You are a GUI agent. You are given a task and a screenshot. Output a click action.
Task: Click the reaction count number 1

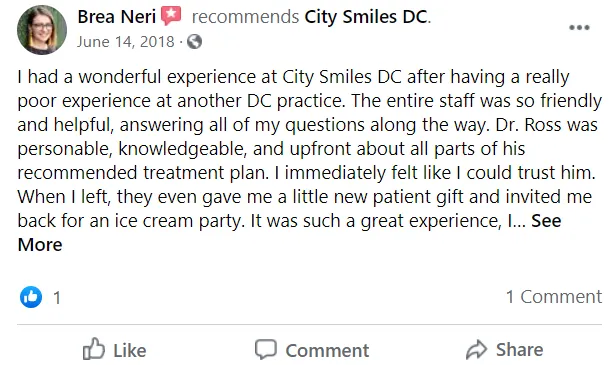click(x=57, y=298)
